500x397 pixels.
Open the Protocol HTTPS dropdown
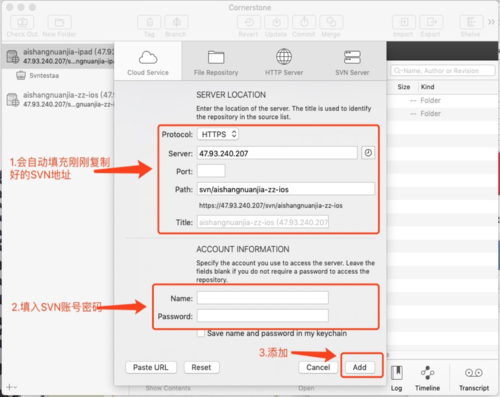[218, 134]
